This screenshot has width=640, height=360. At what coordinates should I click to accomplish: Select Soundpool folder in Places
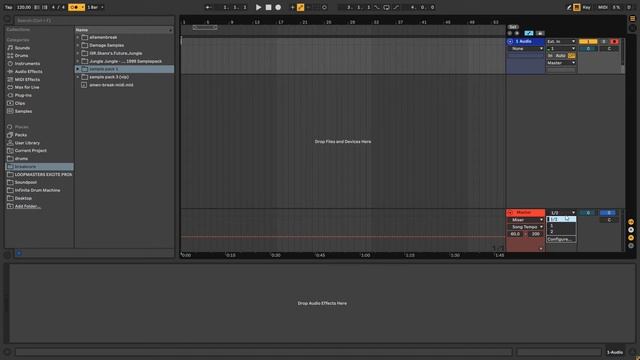tap(25, 182)
